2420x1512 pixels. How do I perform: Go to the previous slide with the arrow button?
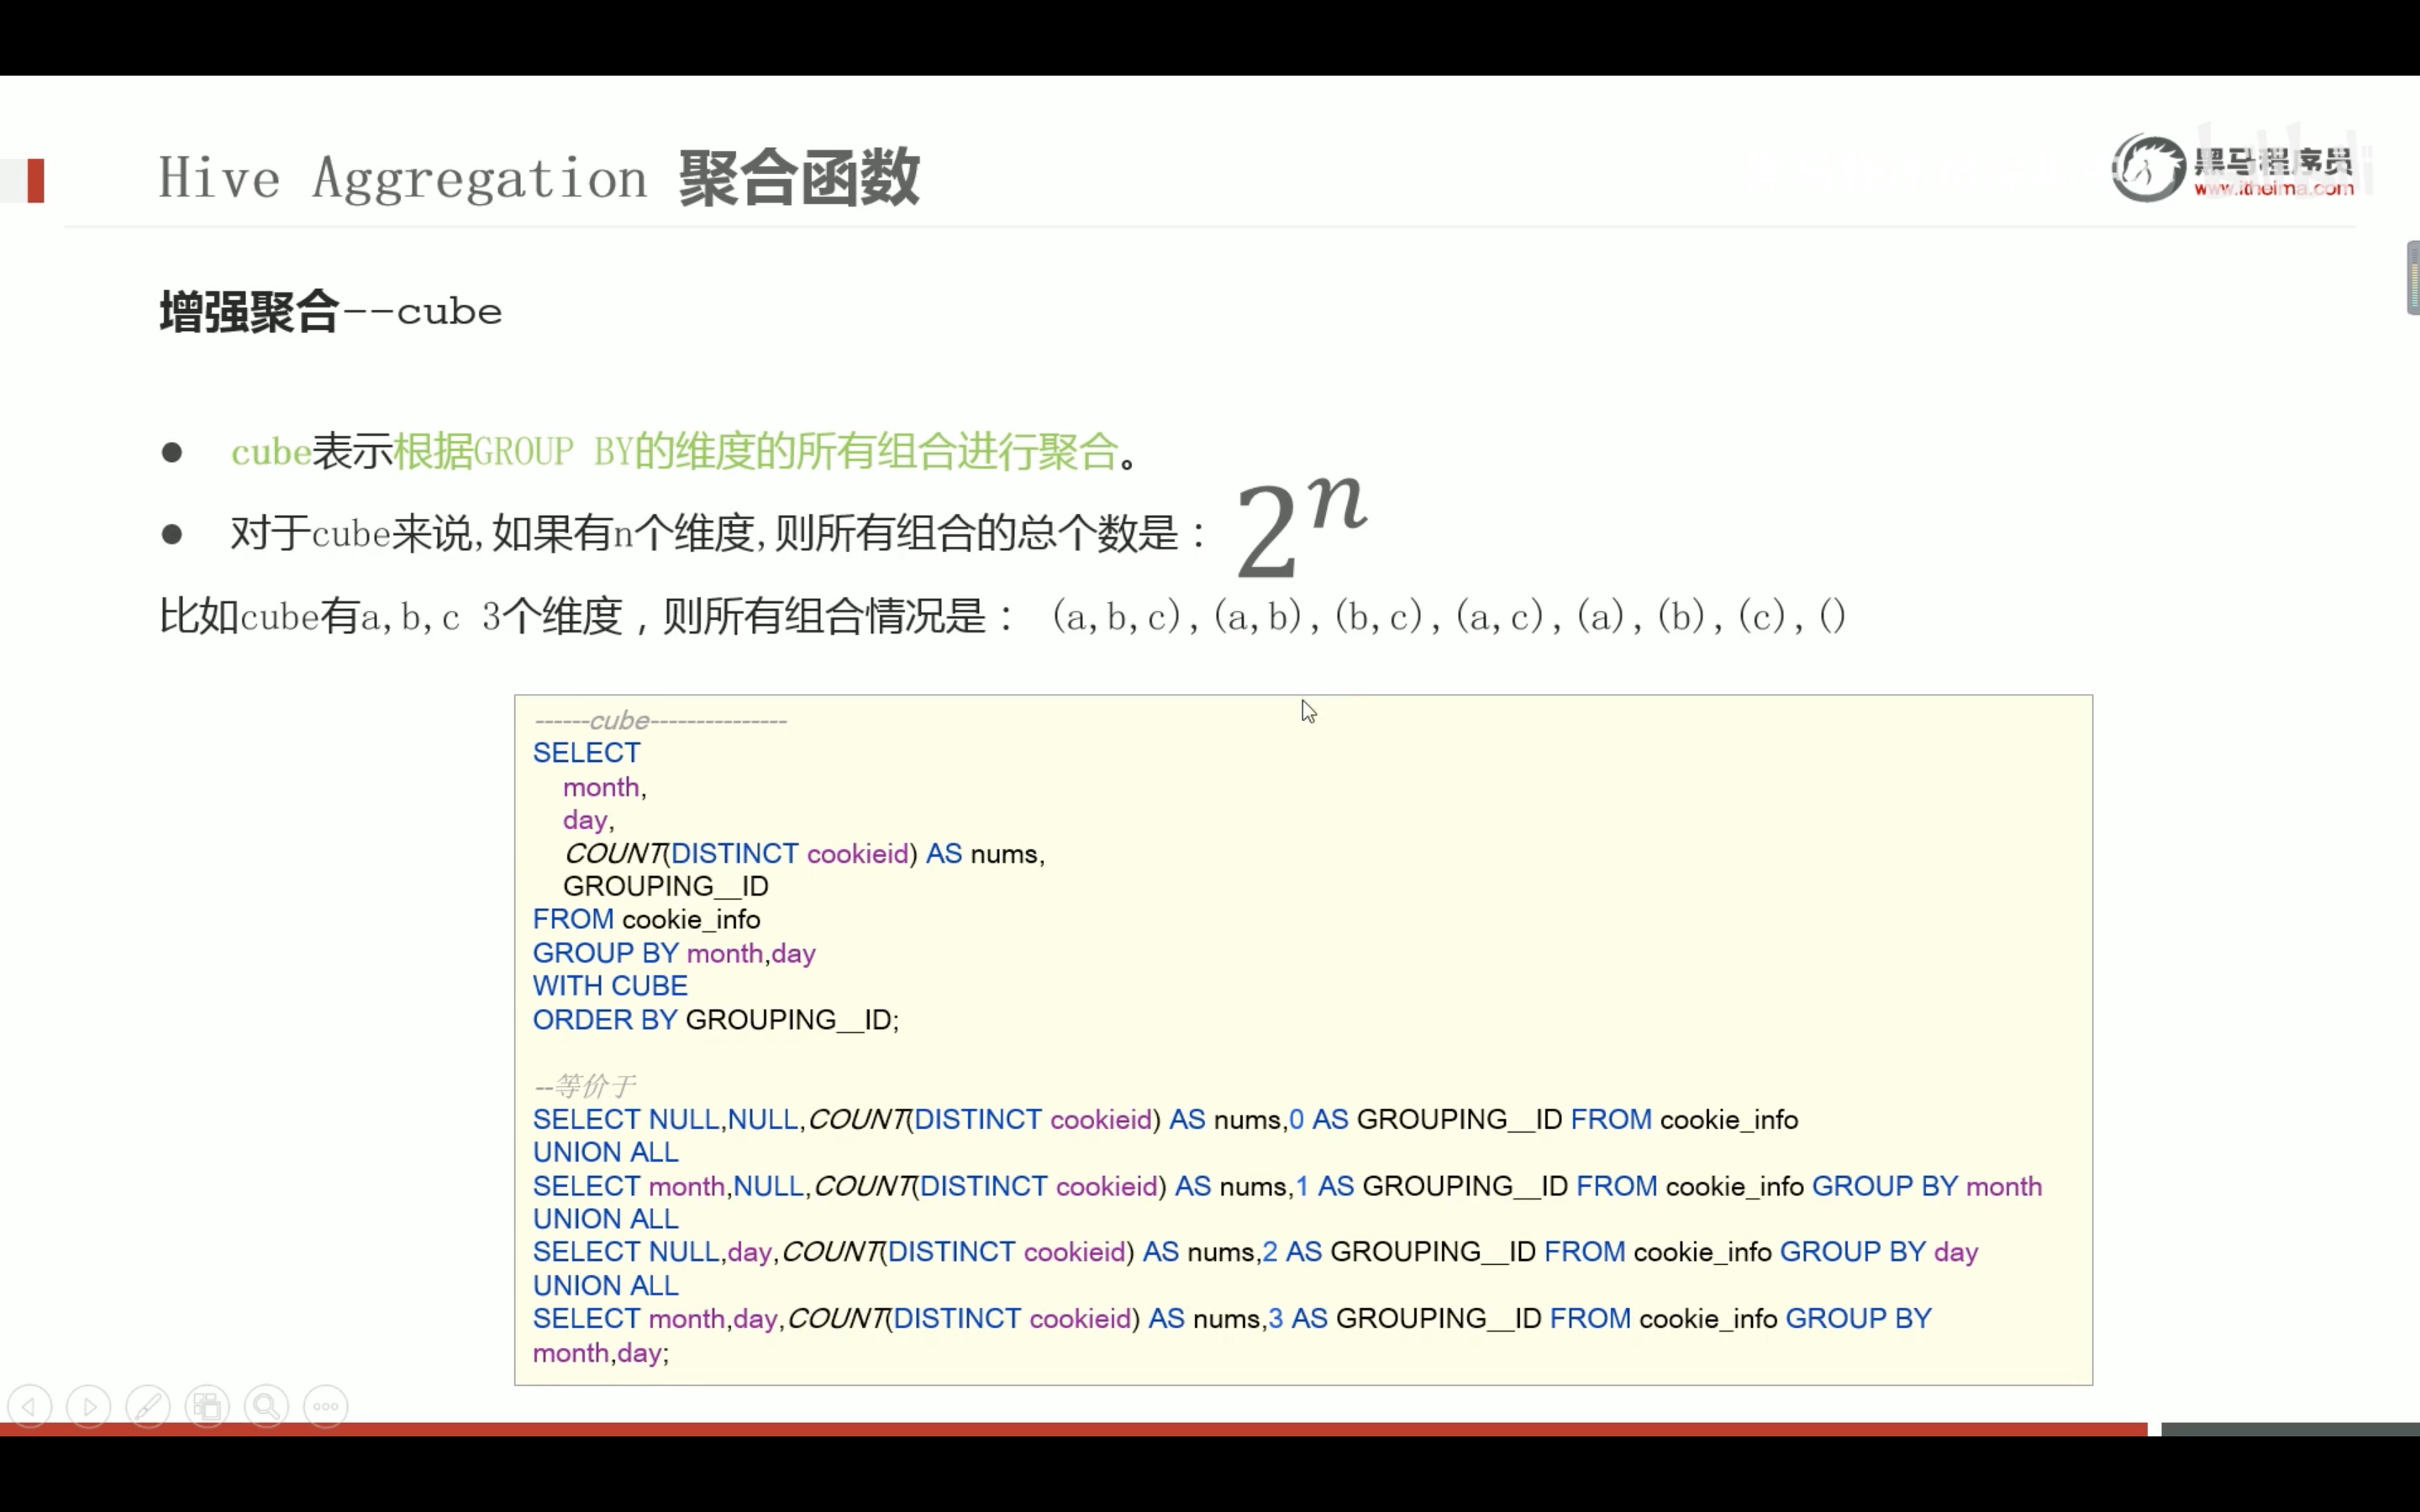tap(29, 1407)
